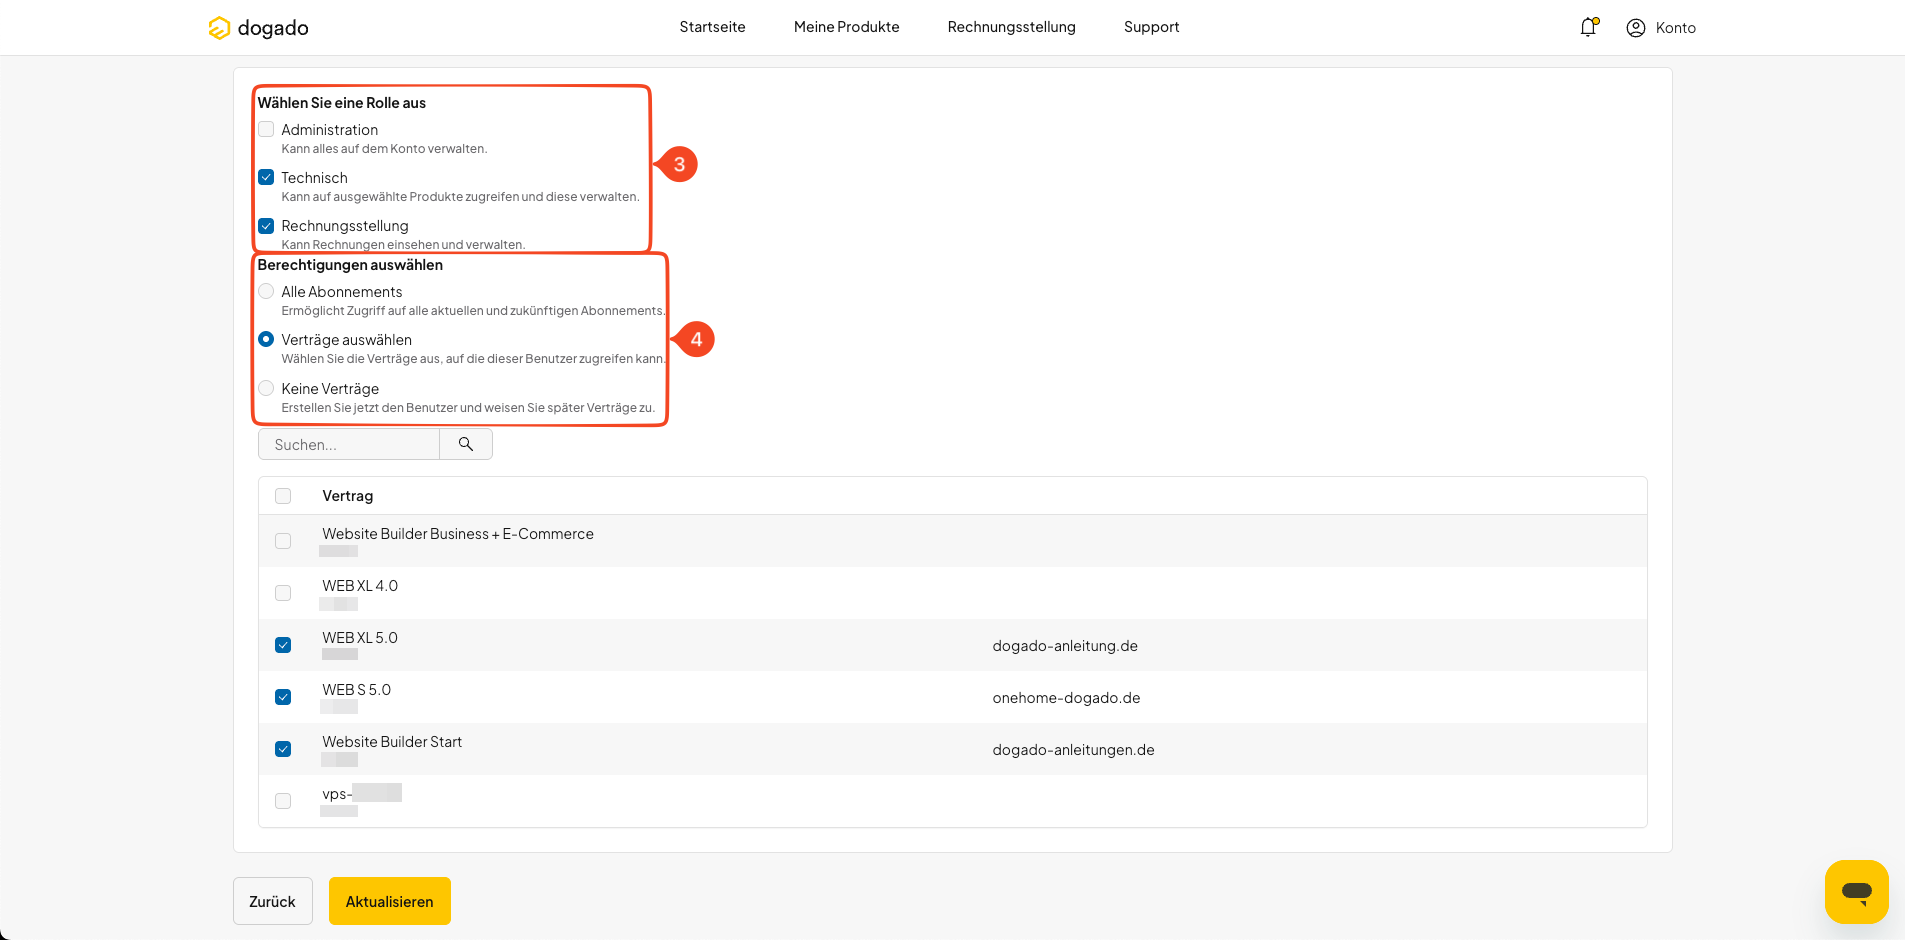Open Rechnungsstellung in top navigation
This screenshot has width=1905, height=940.
point(1011,27)
